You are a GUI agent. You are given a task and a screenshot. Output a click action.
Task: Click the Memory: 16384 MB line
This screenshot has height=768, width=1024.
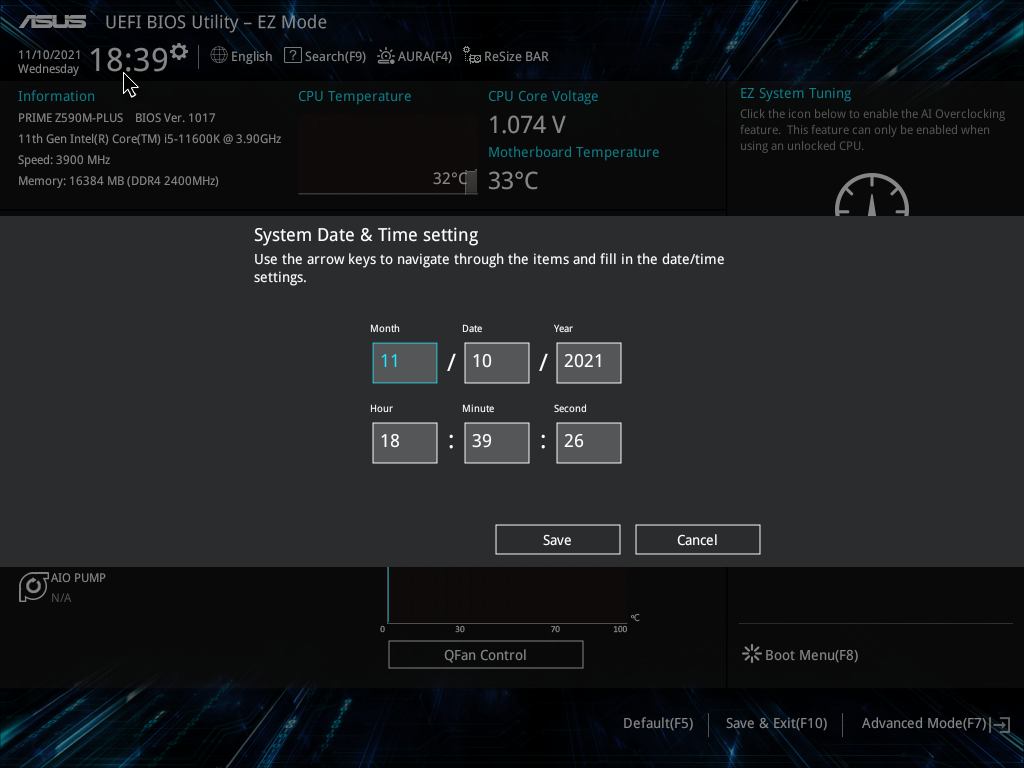point(118,181)
